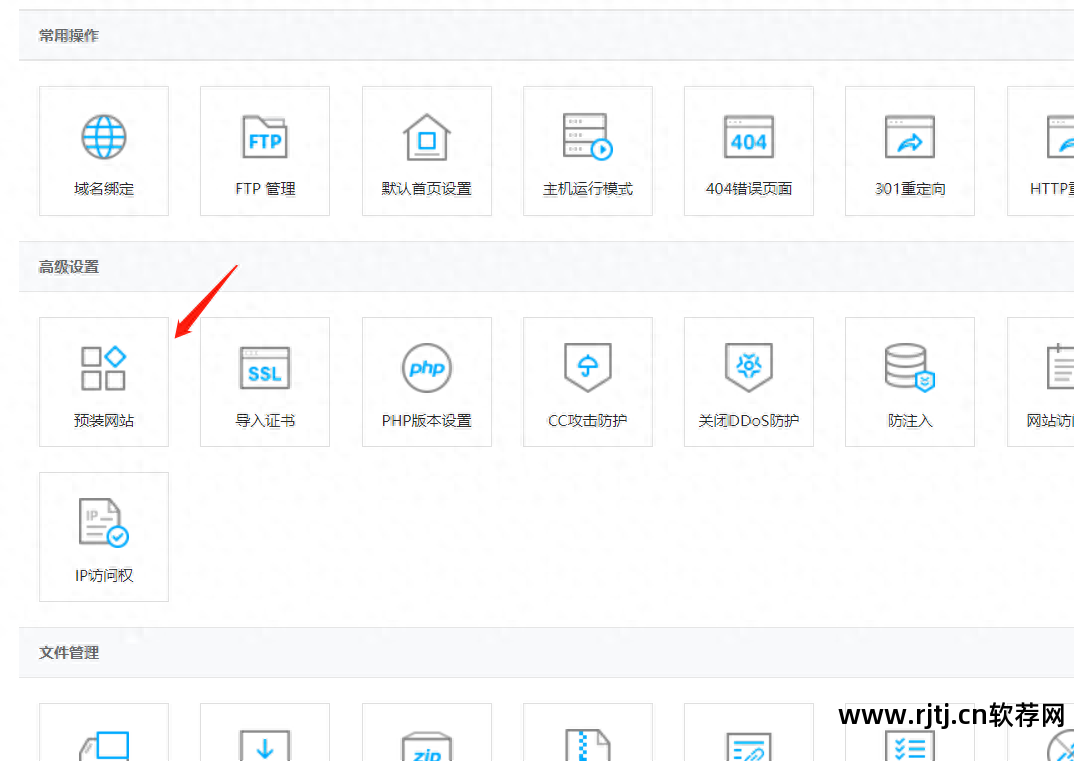Open CC攻击防护 shield card
The width and height of the screenshot is (1074, 761).
(x=588, y=382)
